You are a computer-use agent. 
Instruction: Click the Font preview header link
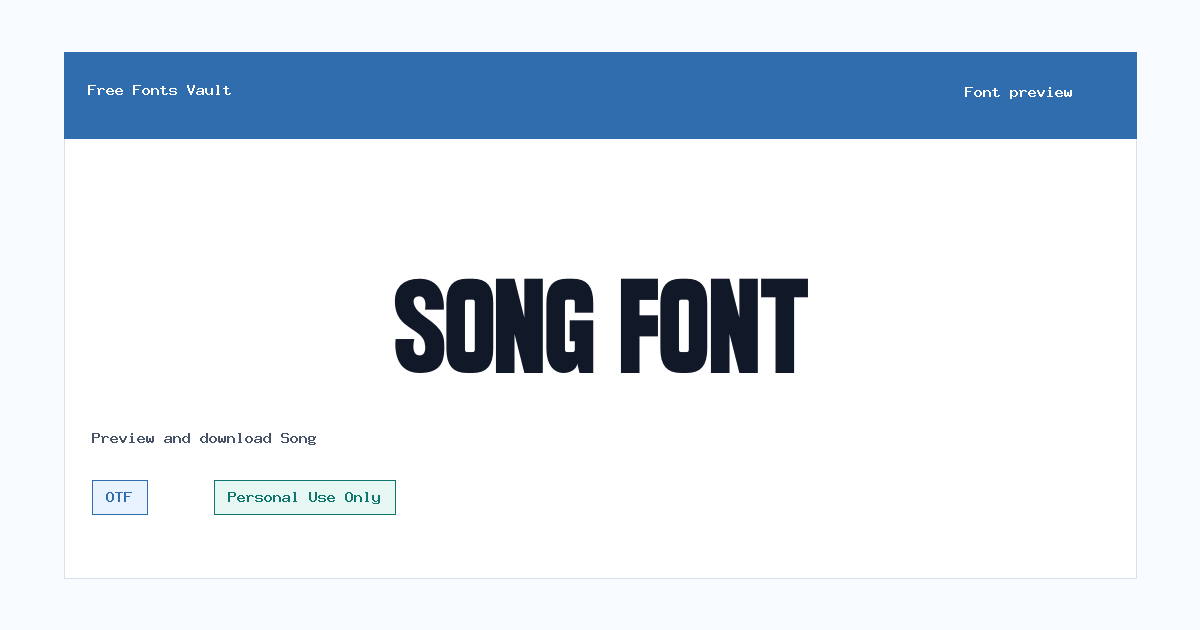pos(1018,92)
